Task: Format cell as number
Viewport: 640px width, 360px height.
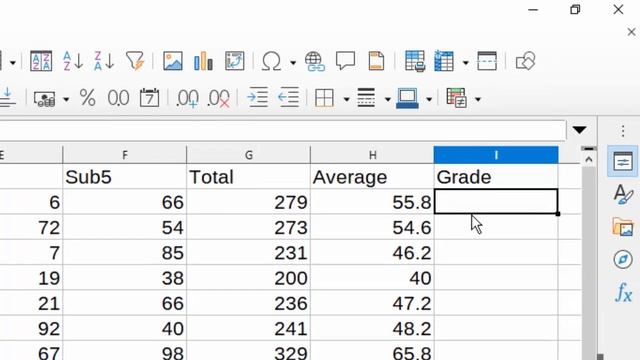Action: coord(118,98)
